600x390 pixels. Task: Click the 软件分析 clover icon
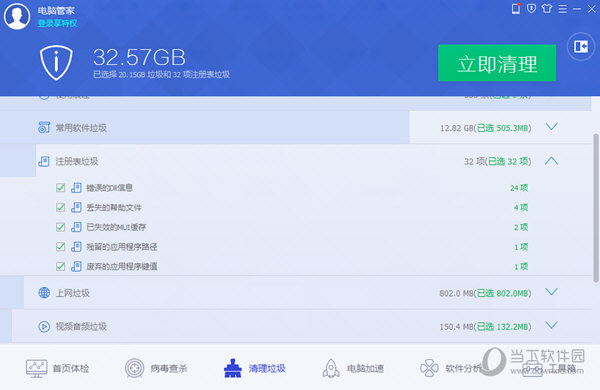coord(429,368)
